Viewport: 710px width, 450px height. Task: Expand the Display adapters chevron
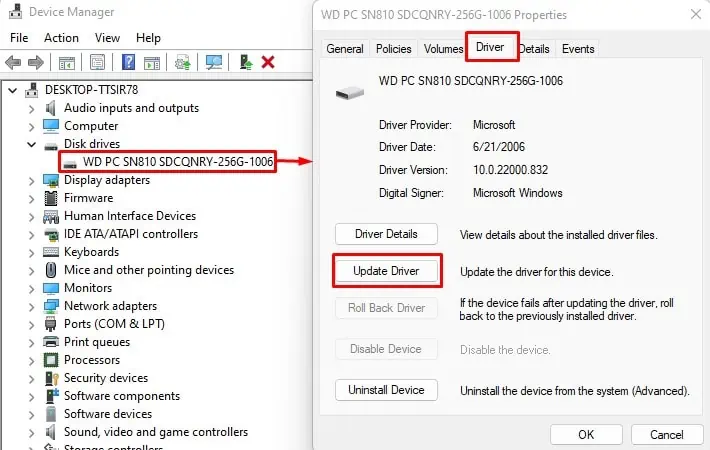31,182
